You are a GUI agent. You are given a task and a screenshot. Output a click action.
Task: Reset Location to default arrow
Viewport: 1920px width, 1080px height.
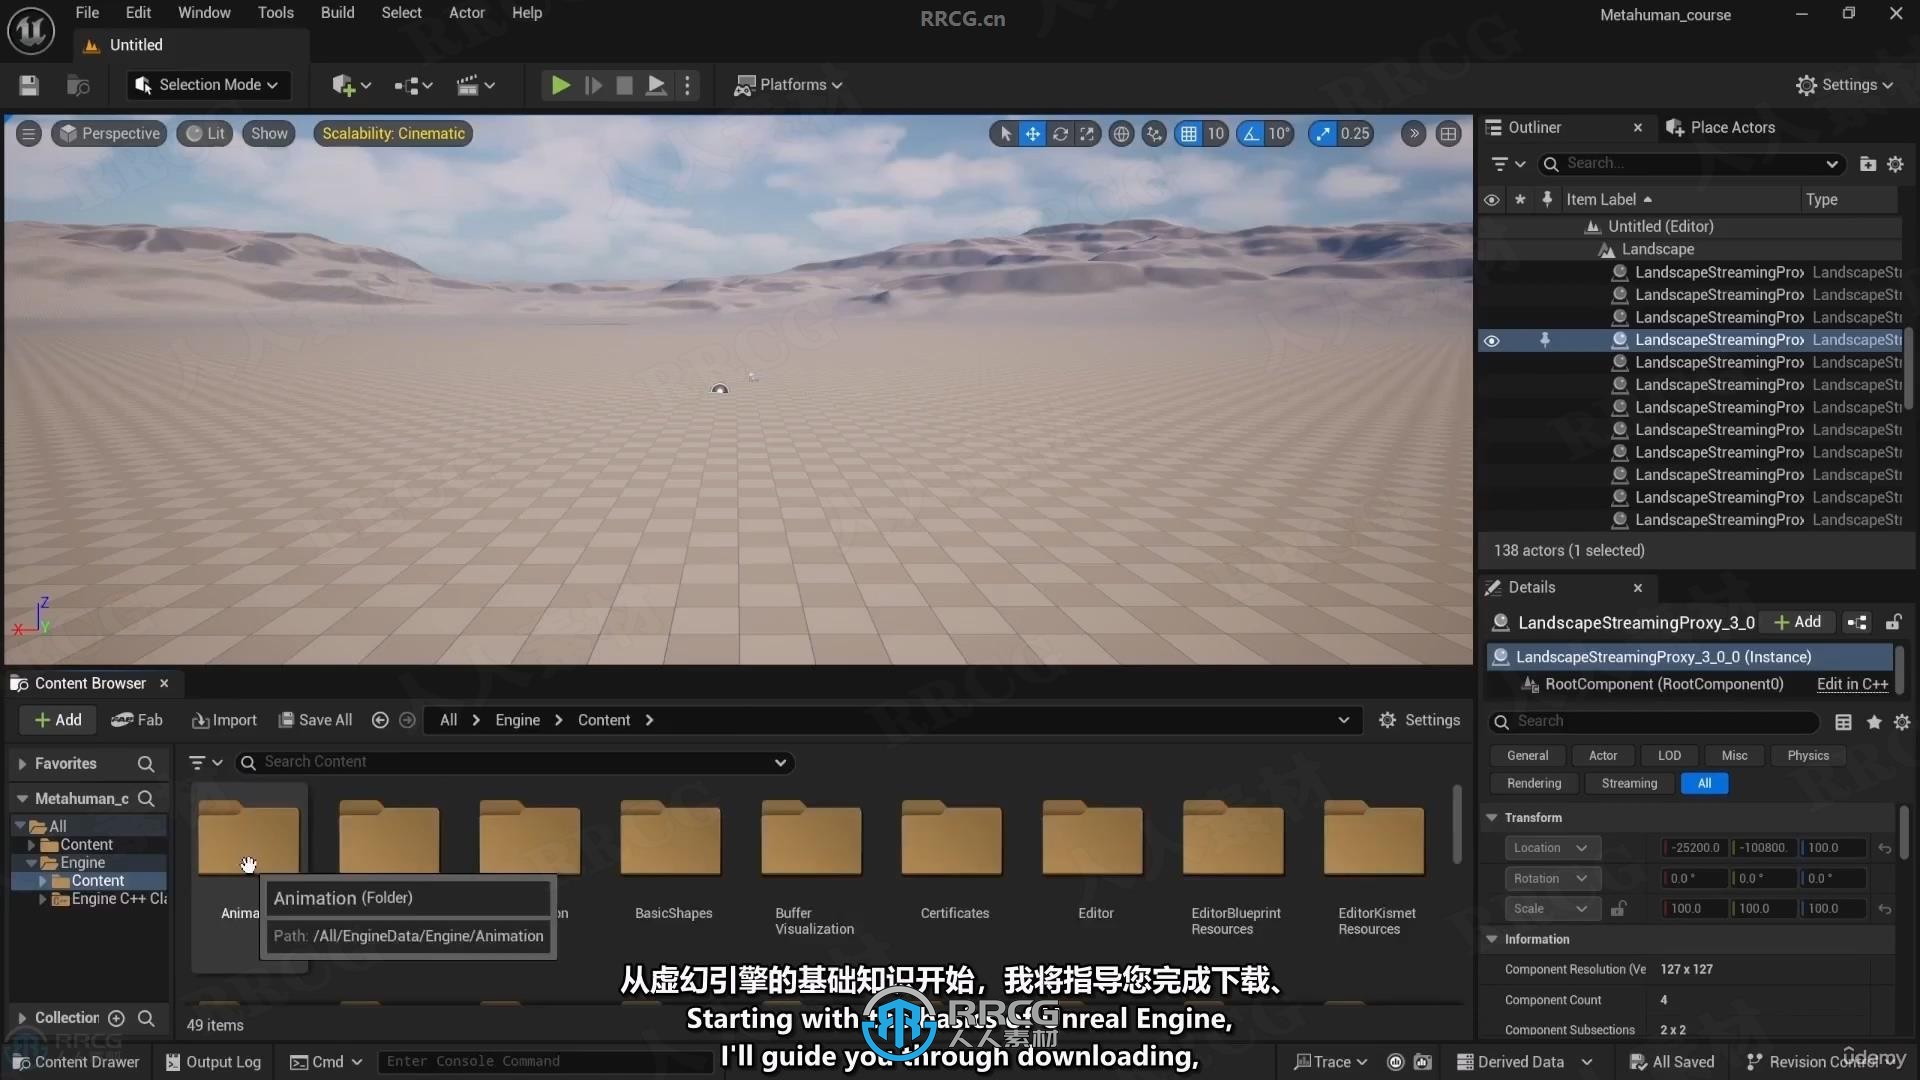[1884, 848]
